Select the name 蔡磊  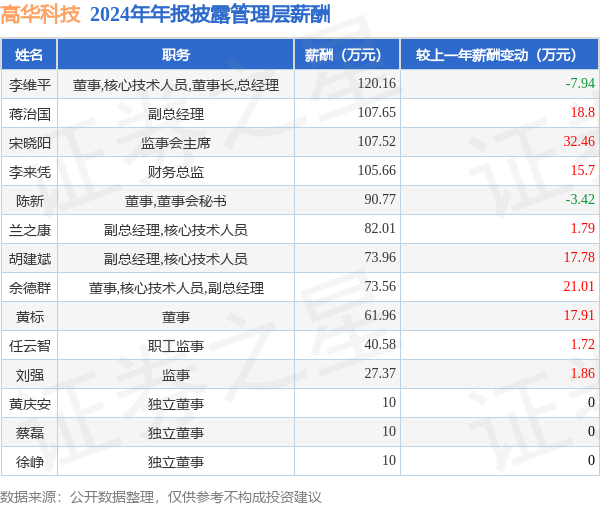30,433
